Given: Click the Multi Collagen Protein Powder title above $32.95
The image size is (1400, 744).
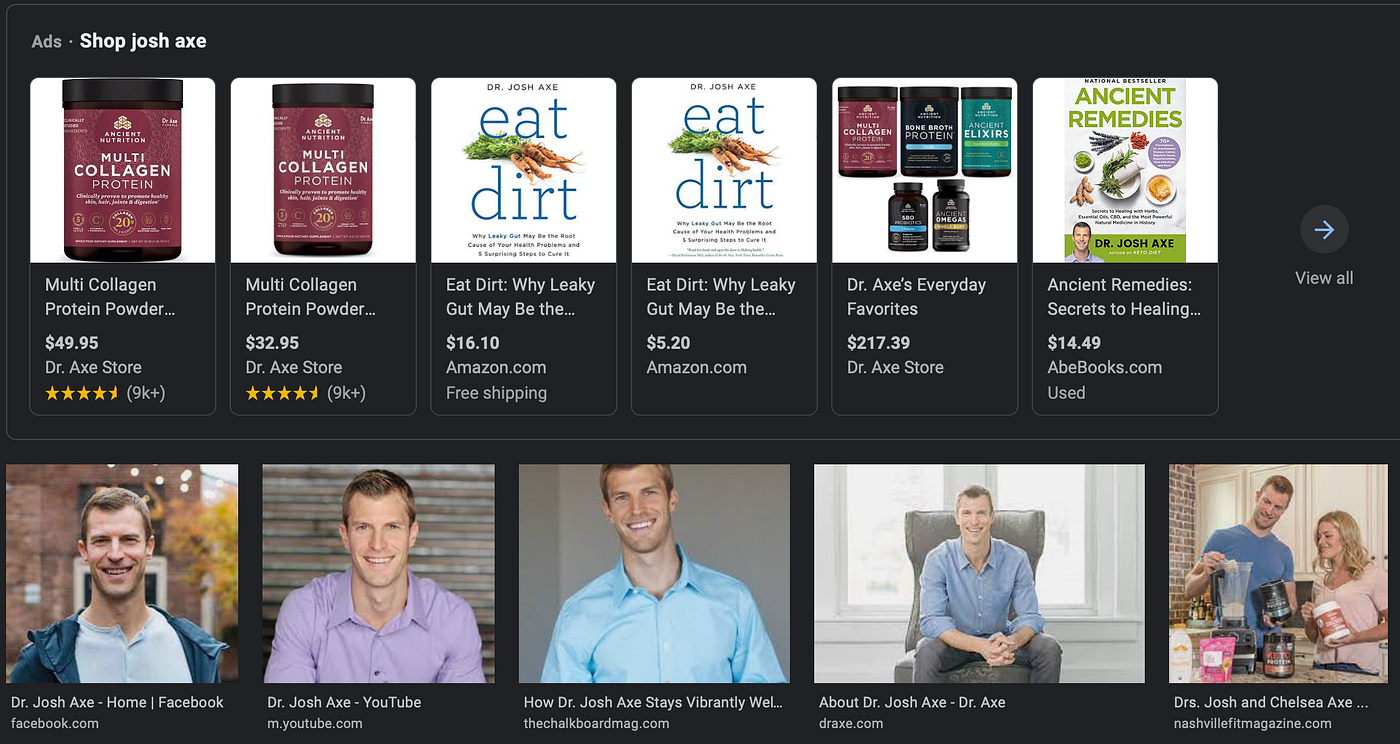Looking at the screenshot, I should click(x=311, y=297).
